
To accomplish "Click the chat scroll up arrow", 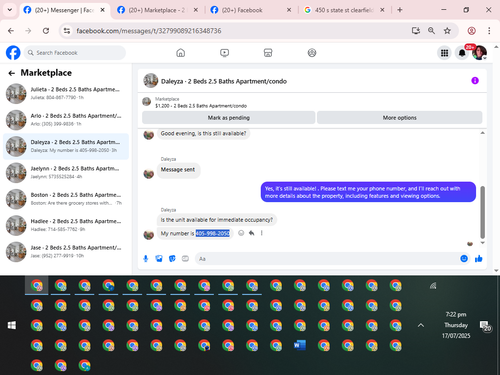I will click(482, 133).
